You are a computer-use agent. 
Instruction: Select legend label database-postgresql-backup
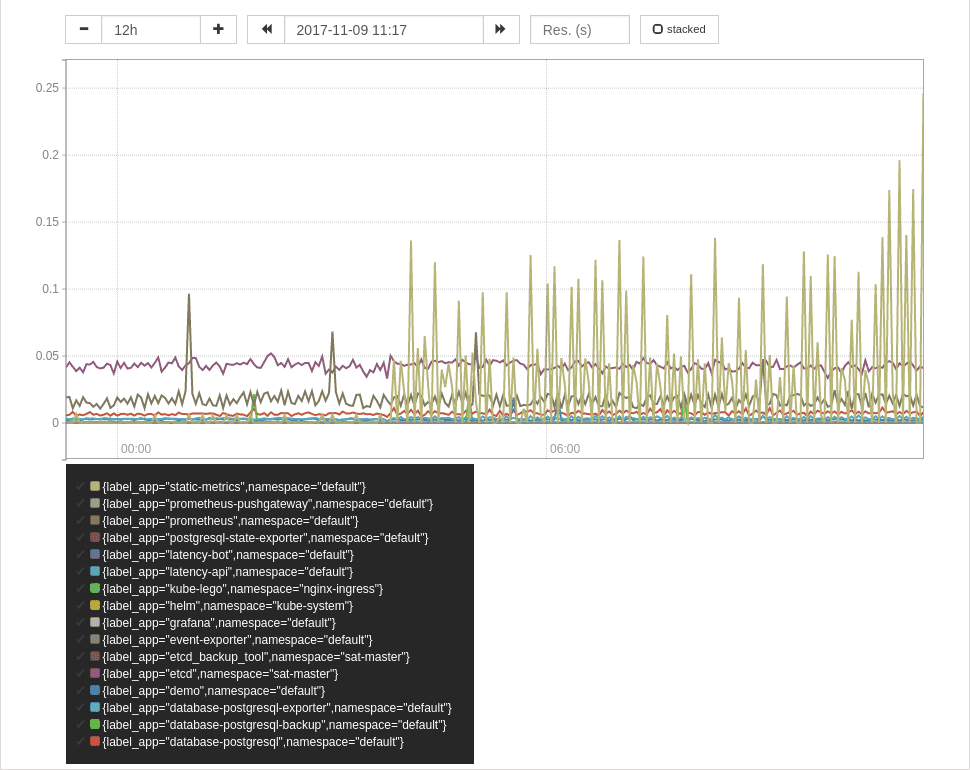(x=274, y=725)
